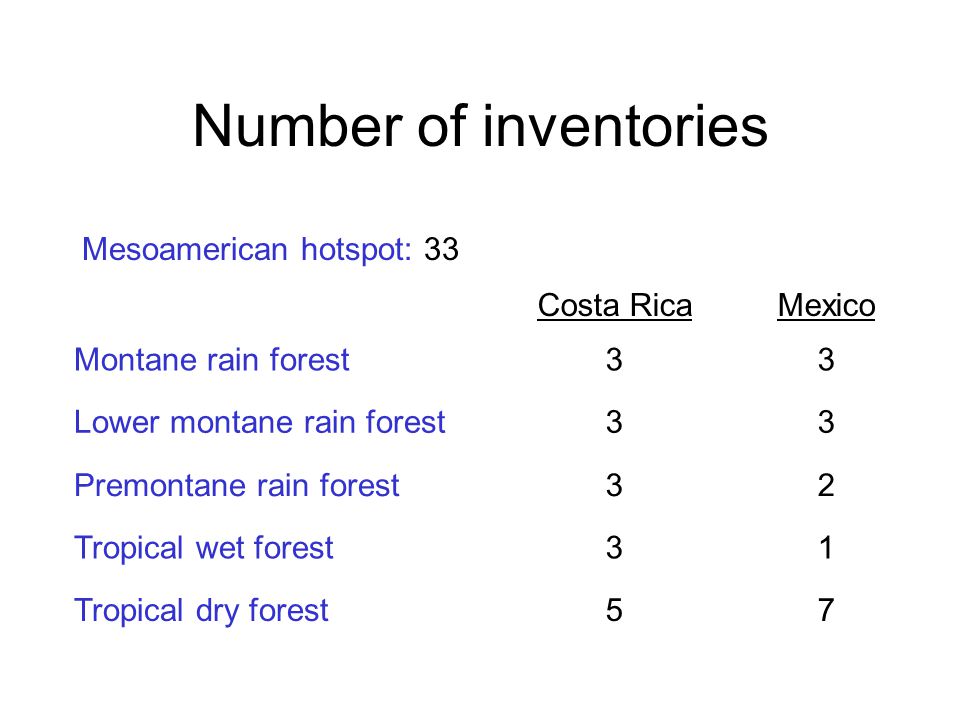Click Costa Rica value for Tropical wet forest
Image resolution: width=960 pixels, height=720 pixels.
614,548
